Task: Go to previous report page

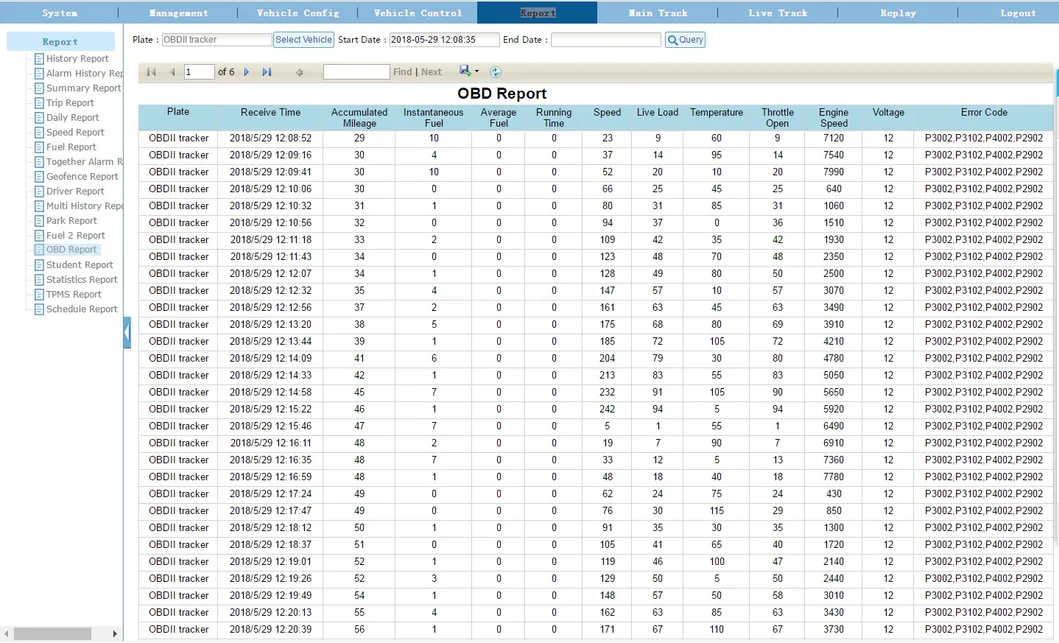Action: 172,72
